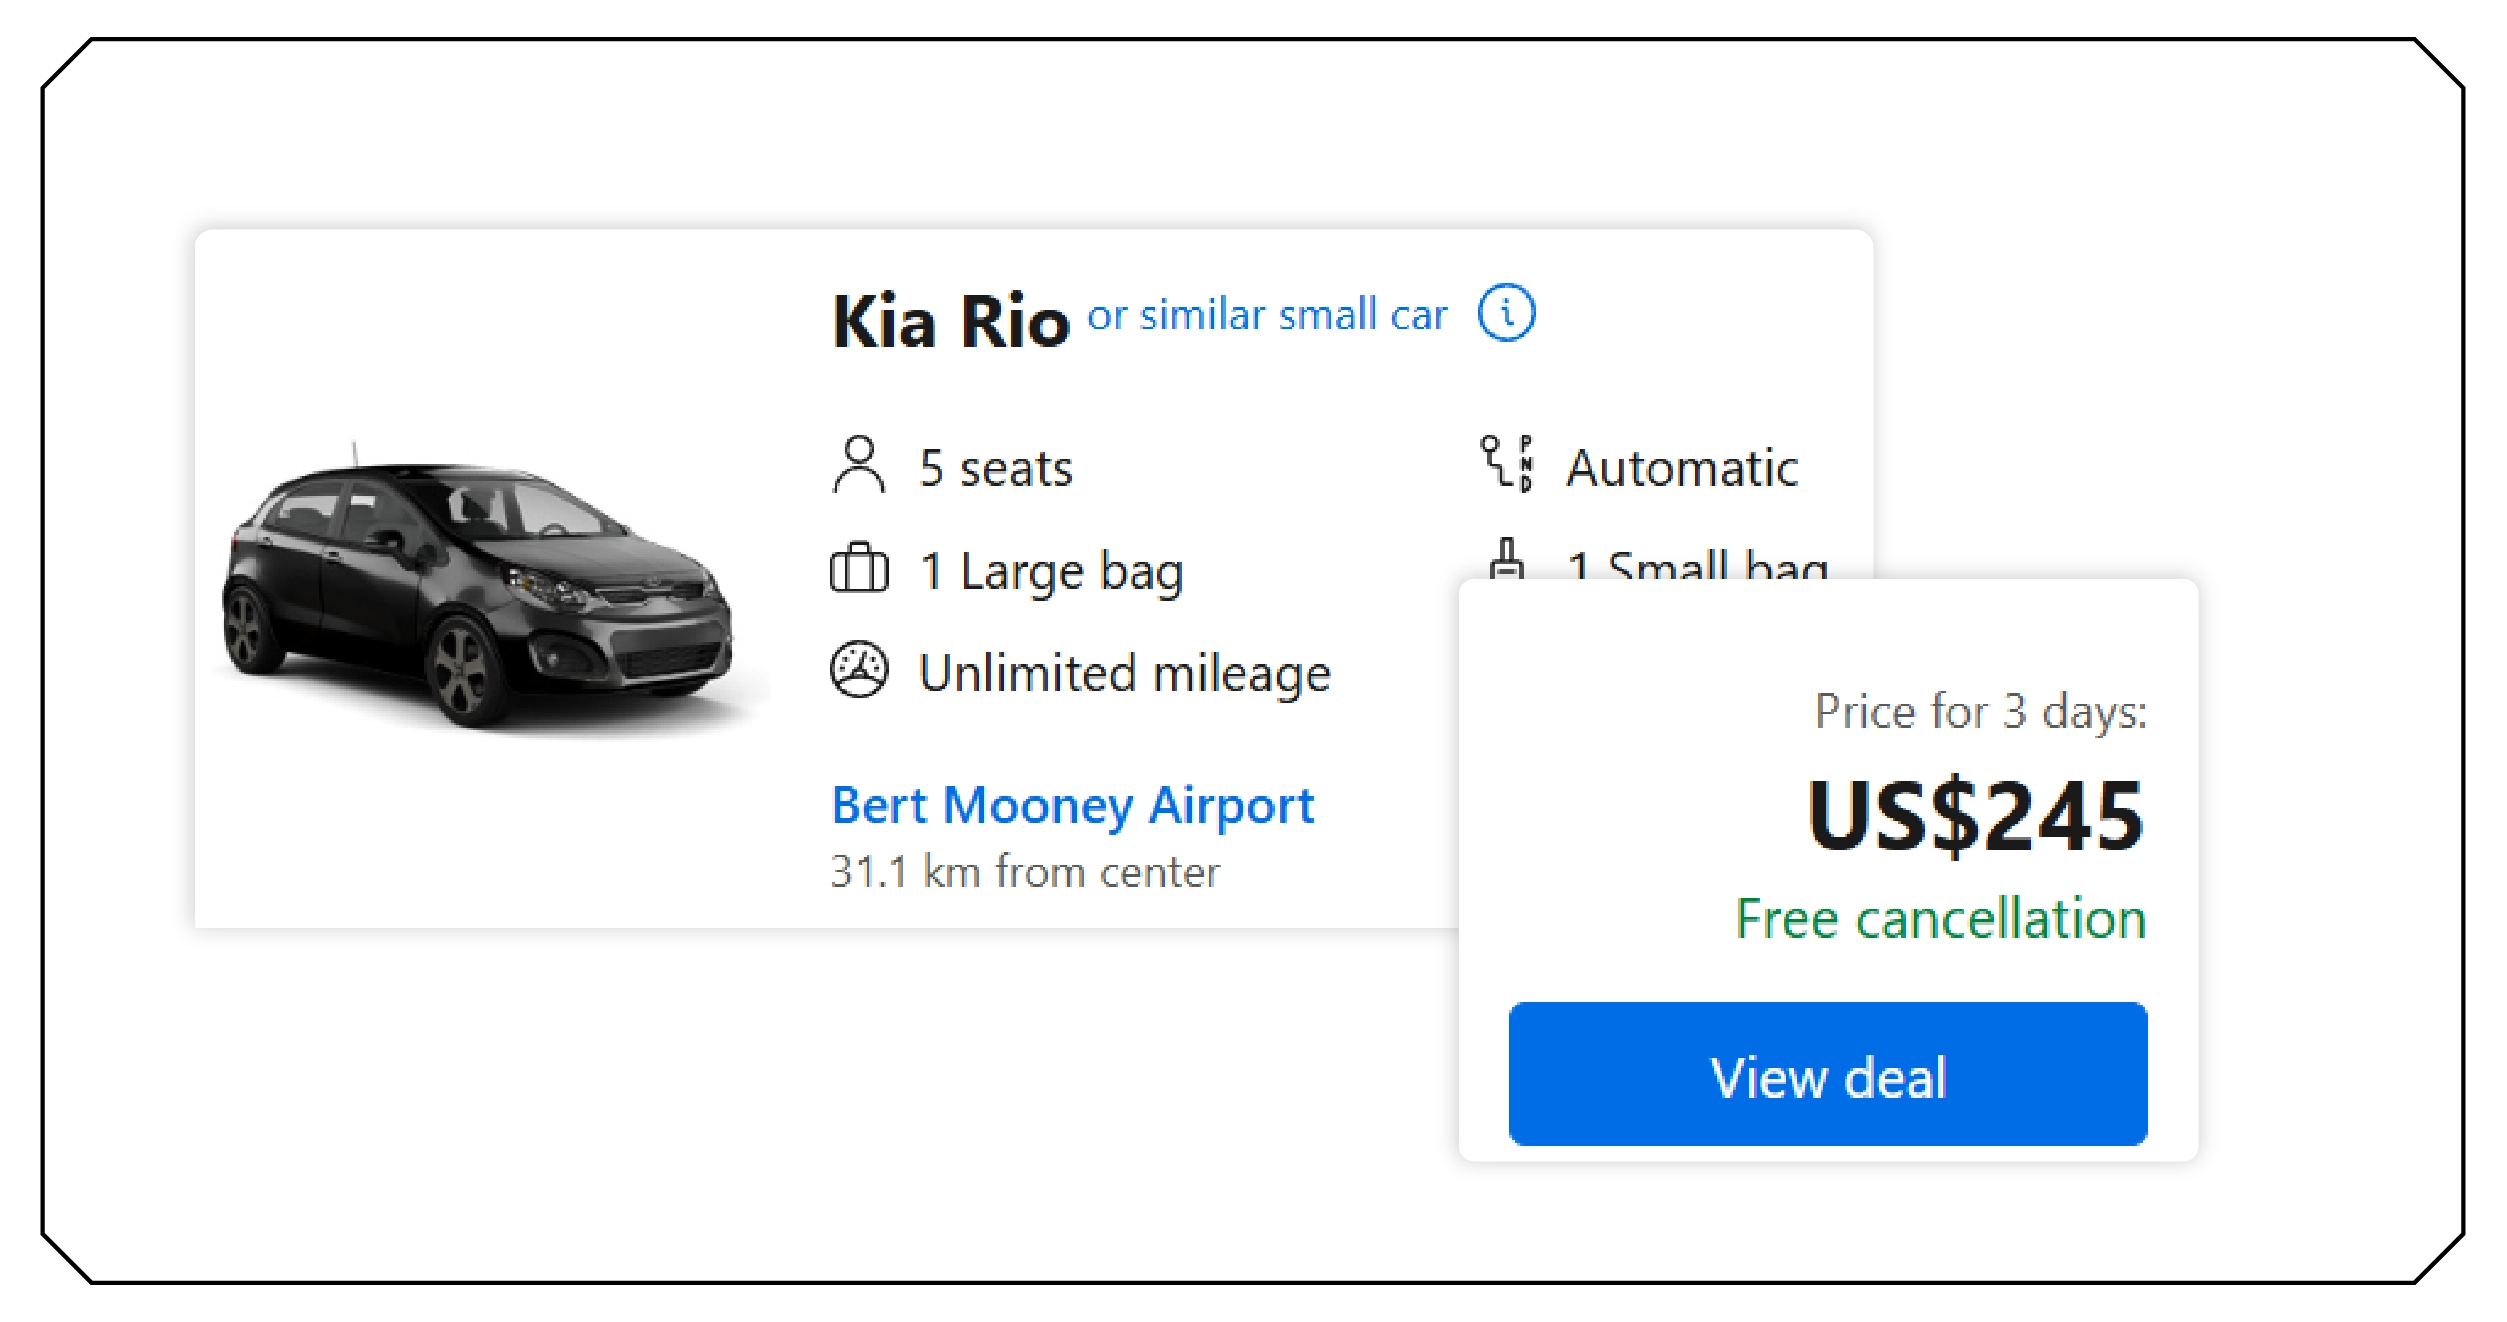Viewport: 2507px width, 1322px height.
Task: Click the large bag luggage icon
Action: [860, 570]
